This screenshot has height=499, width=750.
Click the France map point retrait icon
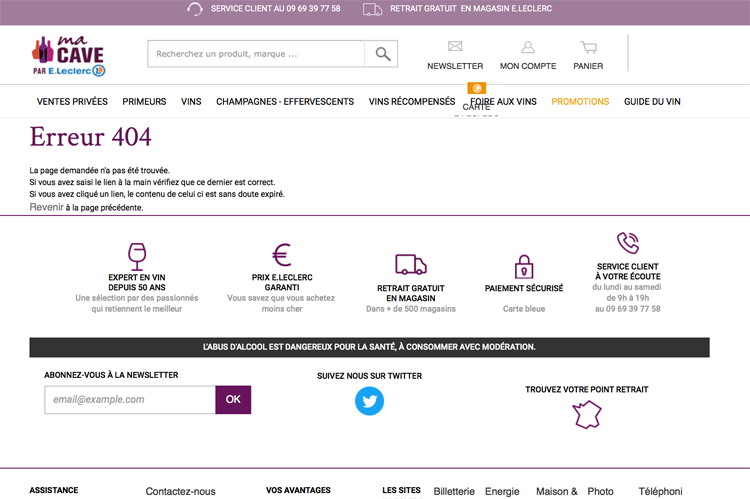(x=587, y=414)
